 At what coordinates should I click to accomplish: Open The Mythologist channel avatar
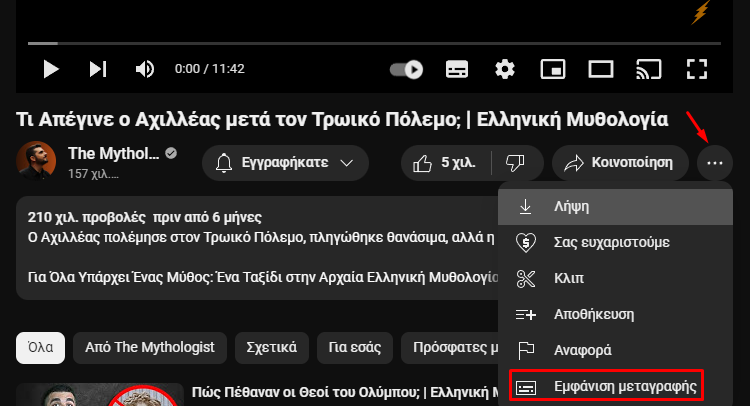tap(36, 161)
